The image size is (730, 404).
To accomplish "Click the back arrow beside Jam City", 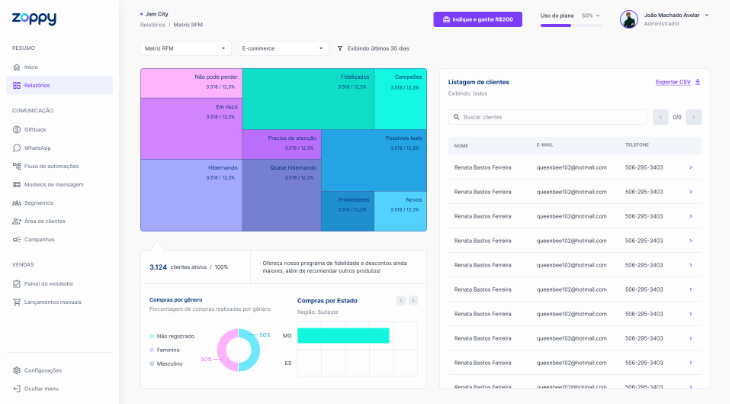I will click(142, 14).
